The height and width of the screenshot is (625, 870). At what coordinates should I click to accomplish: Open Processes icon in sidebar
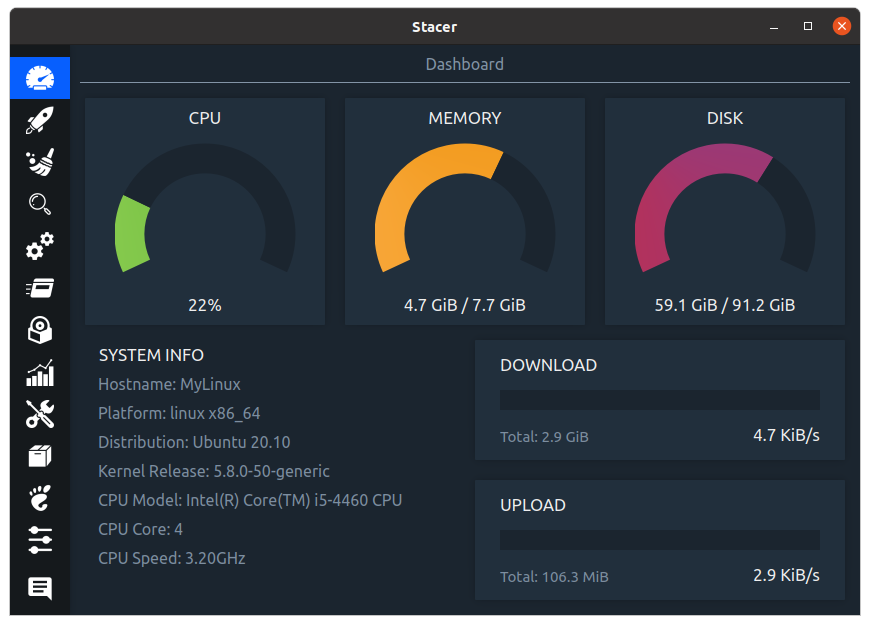click(40, 288)
